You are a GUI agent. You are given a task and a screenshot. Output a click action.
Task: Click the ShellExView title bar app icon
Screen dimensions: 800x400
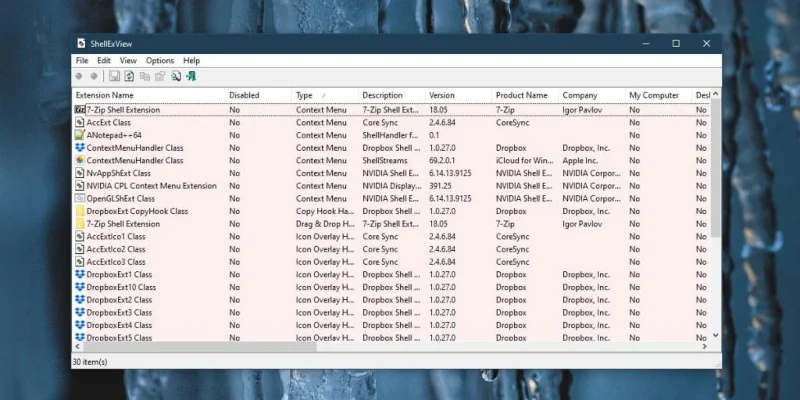coord(81,44)
